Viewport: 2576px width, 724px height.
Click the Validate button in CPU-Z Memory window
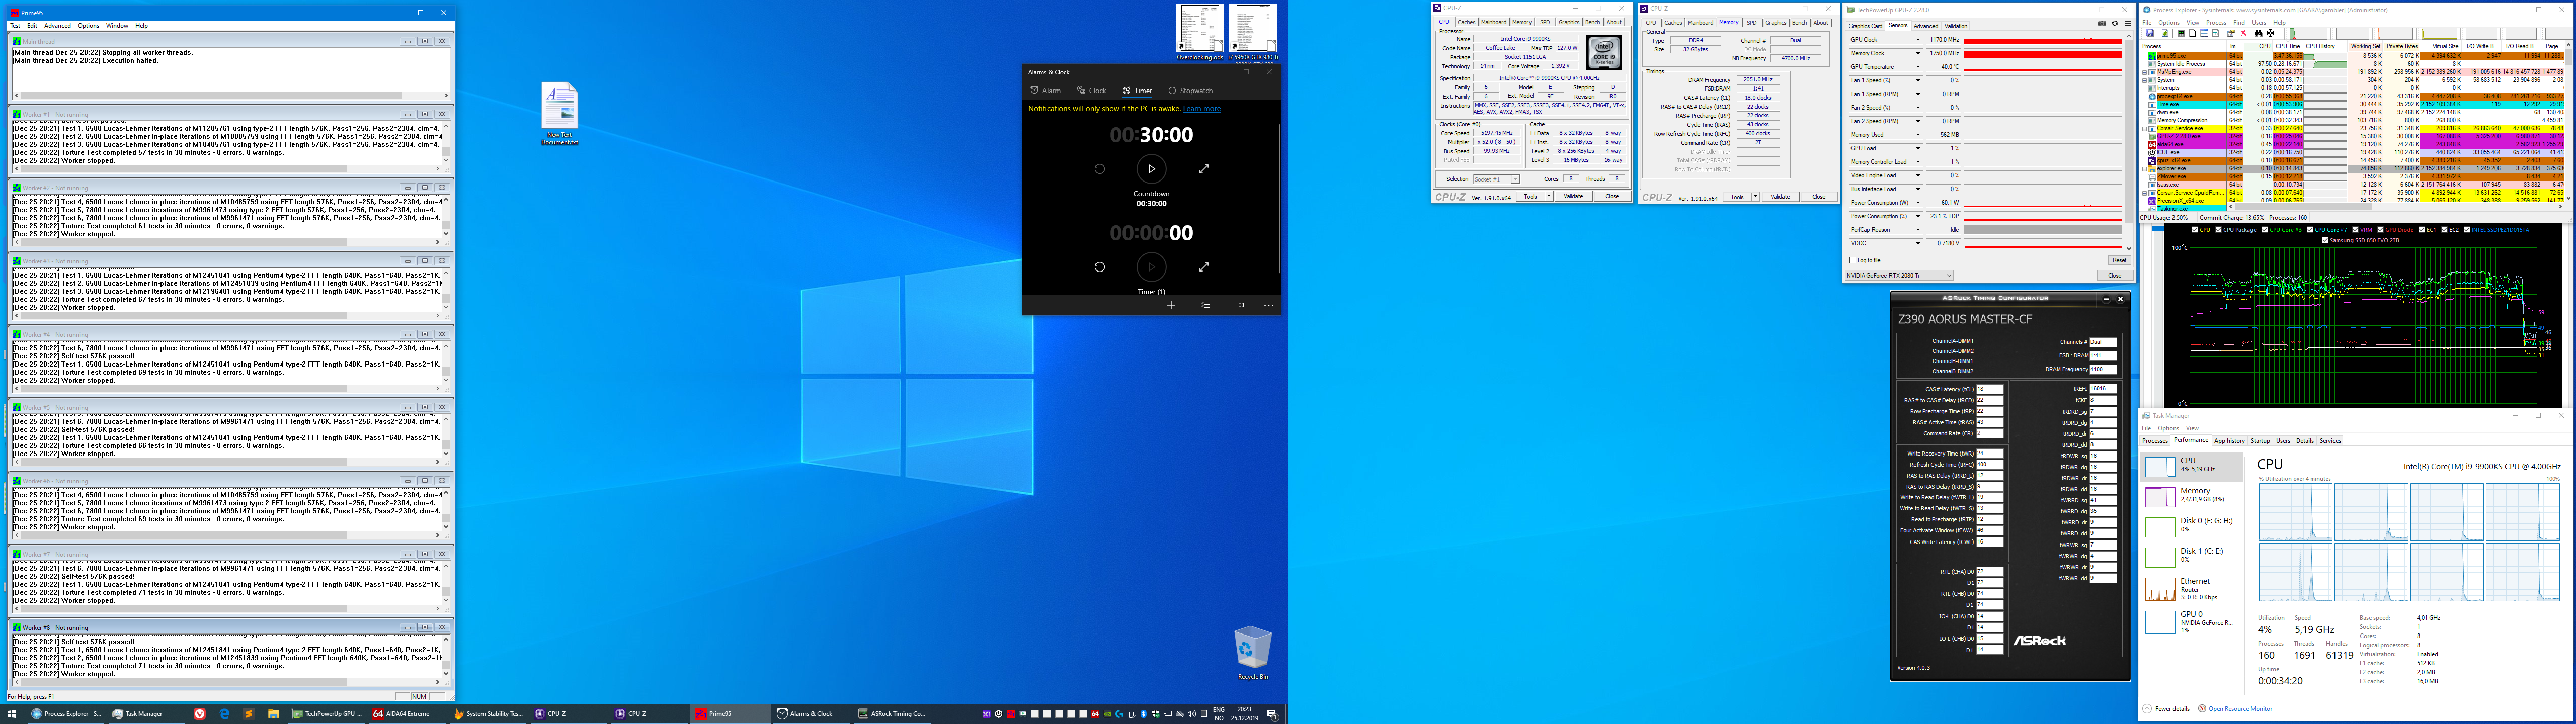(x=1780, y=196)
